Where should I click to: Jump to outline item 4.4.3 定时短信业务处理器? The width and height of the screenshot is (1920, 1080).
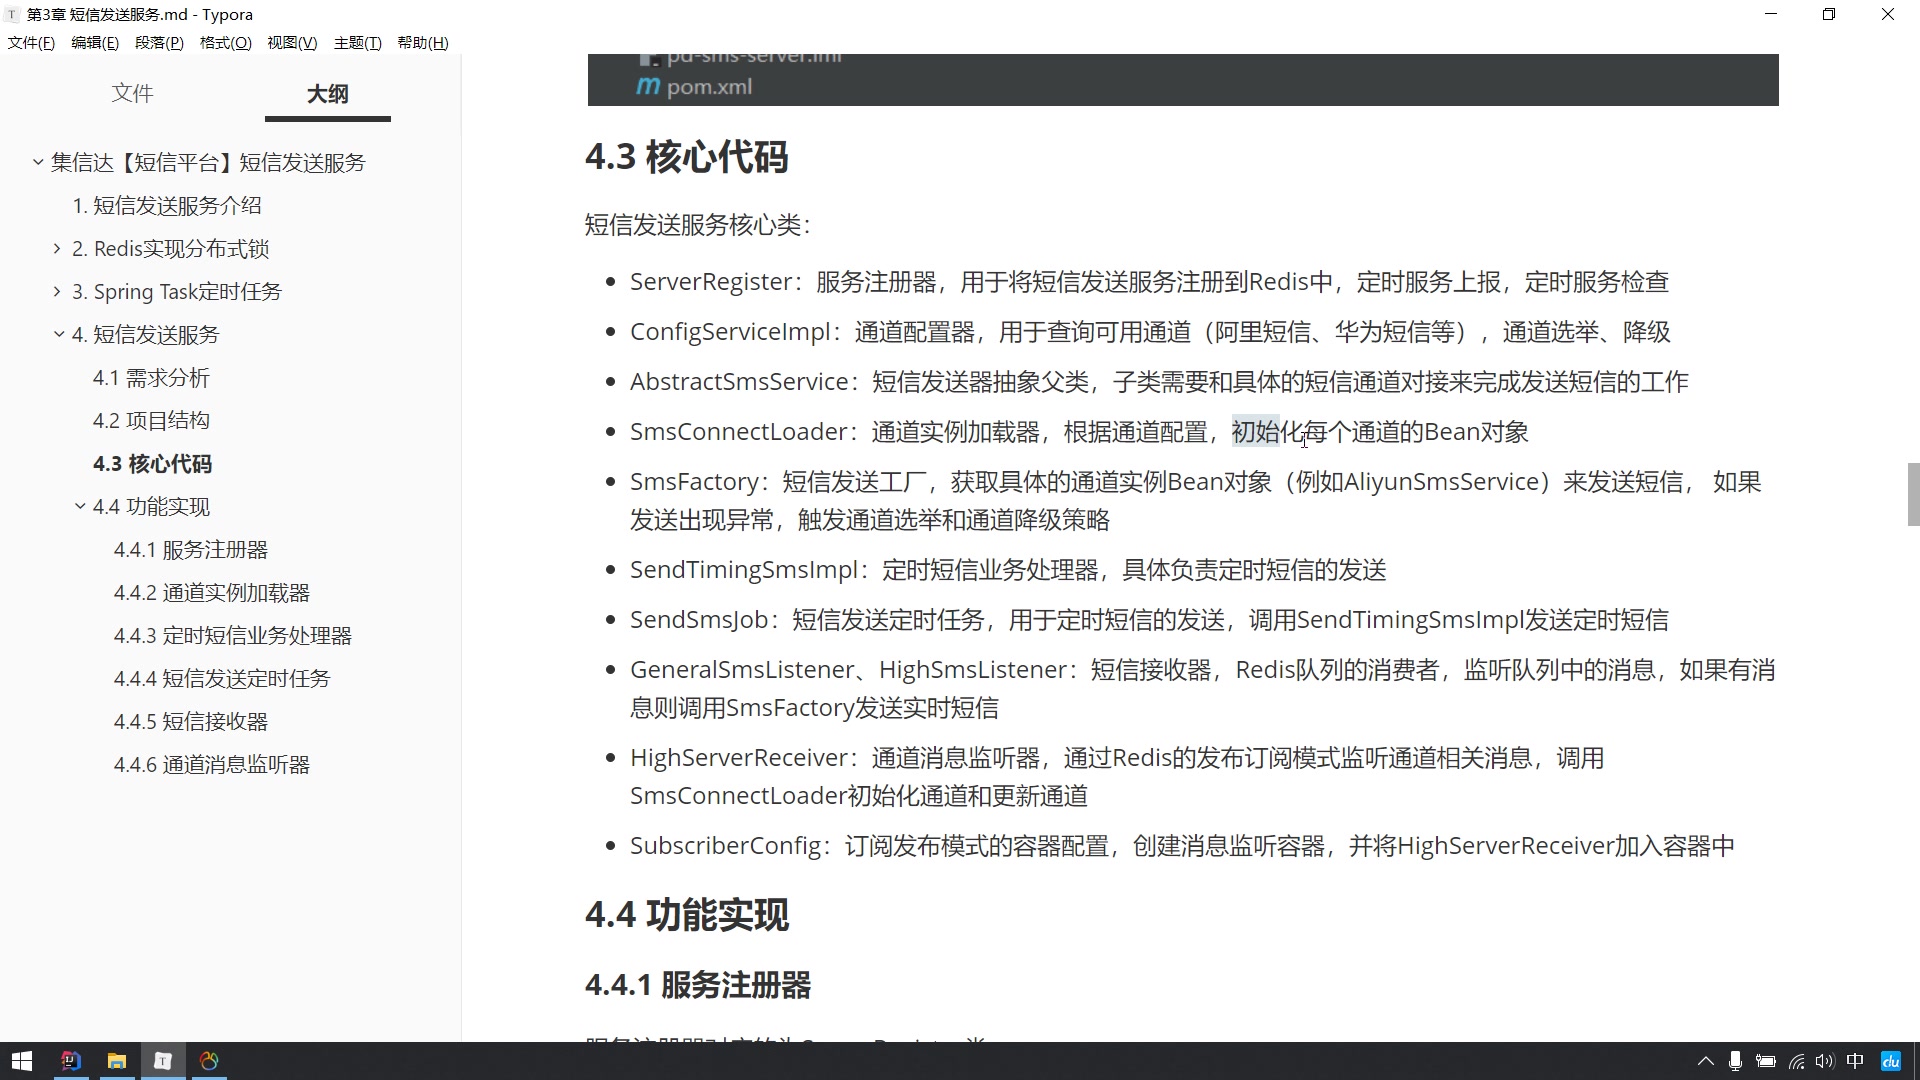tap(232, 635)
